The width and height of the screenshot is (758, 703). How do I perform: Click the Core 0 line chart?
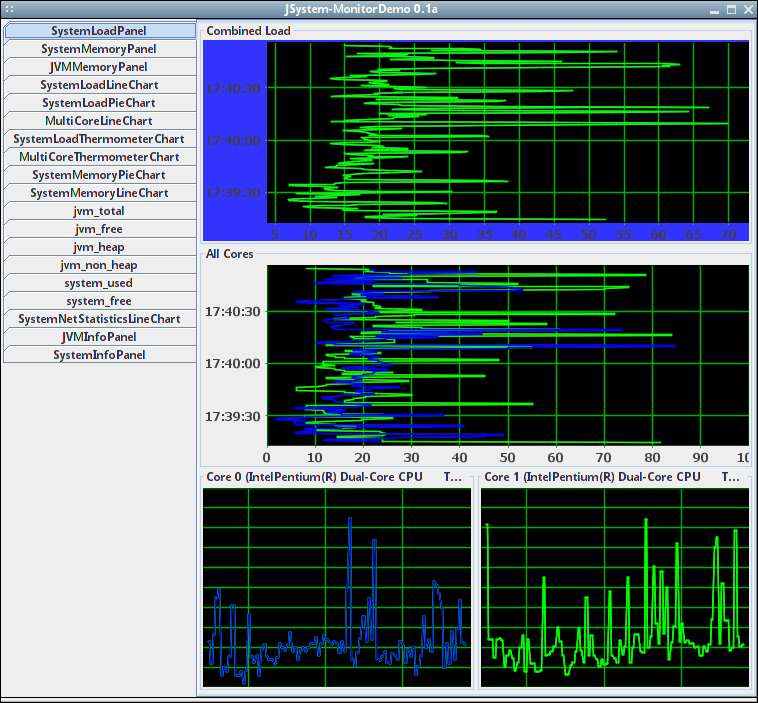337,587
